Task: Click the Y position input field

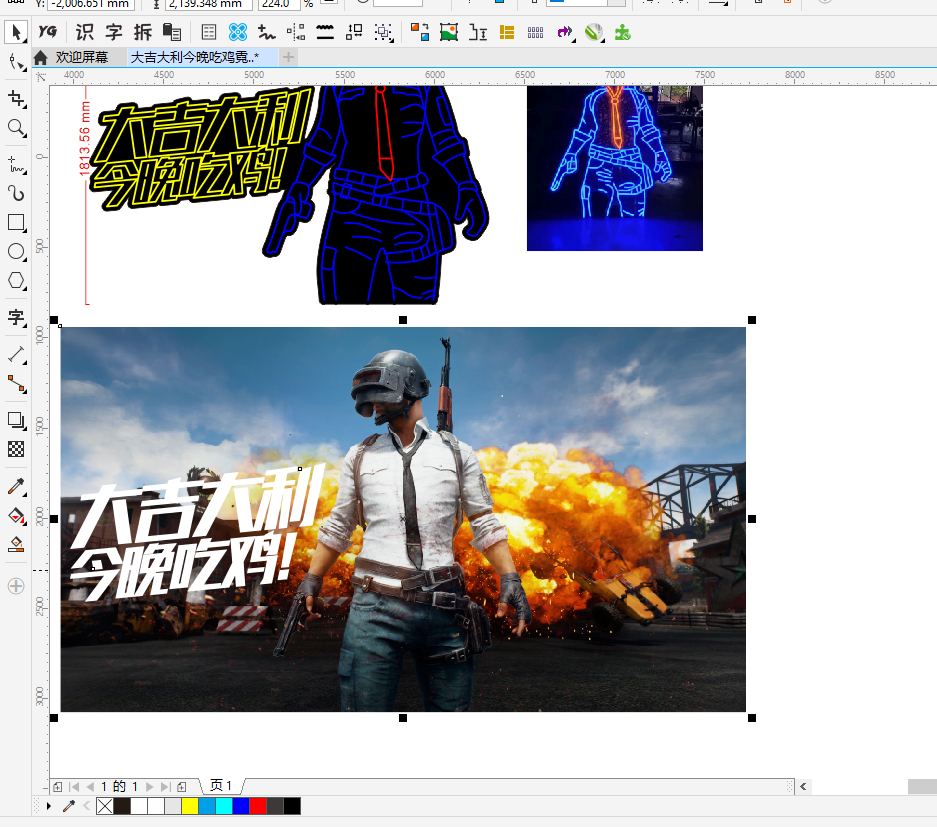Action: coord(91,4)
